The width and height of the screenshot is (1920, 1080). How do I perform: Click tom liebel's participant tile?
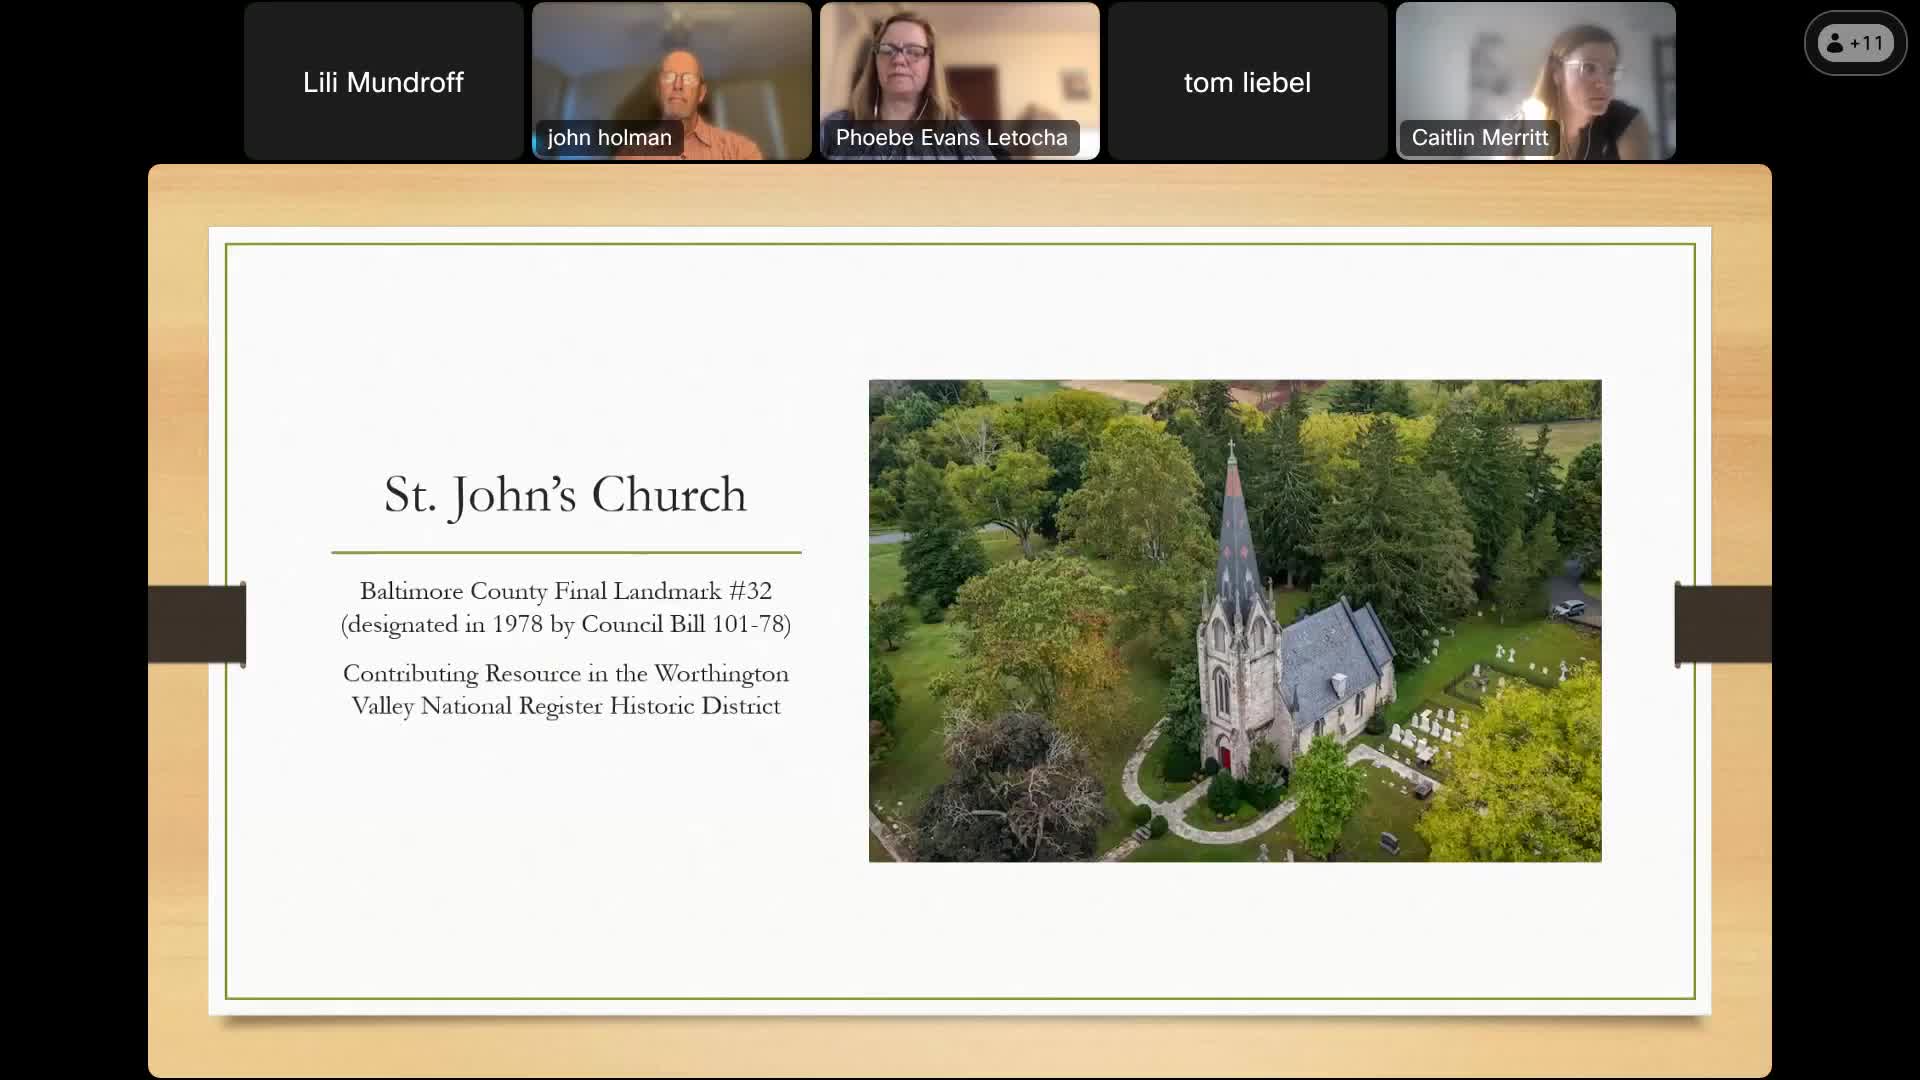pyautogui.click(x=1247, y=82)
